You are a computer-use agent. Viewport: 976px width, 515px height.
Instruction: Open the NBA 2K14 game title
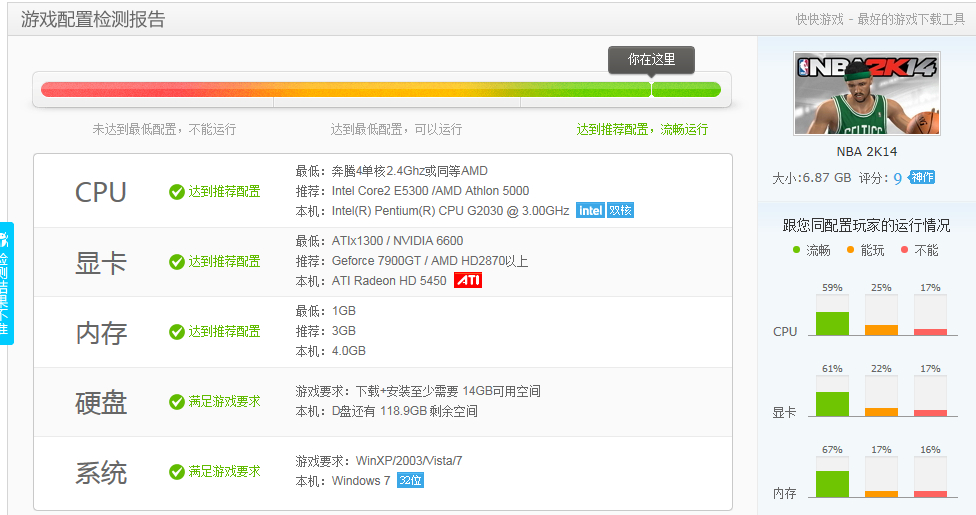[866, 151]
